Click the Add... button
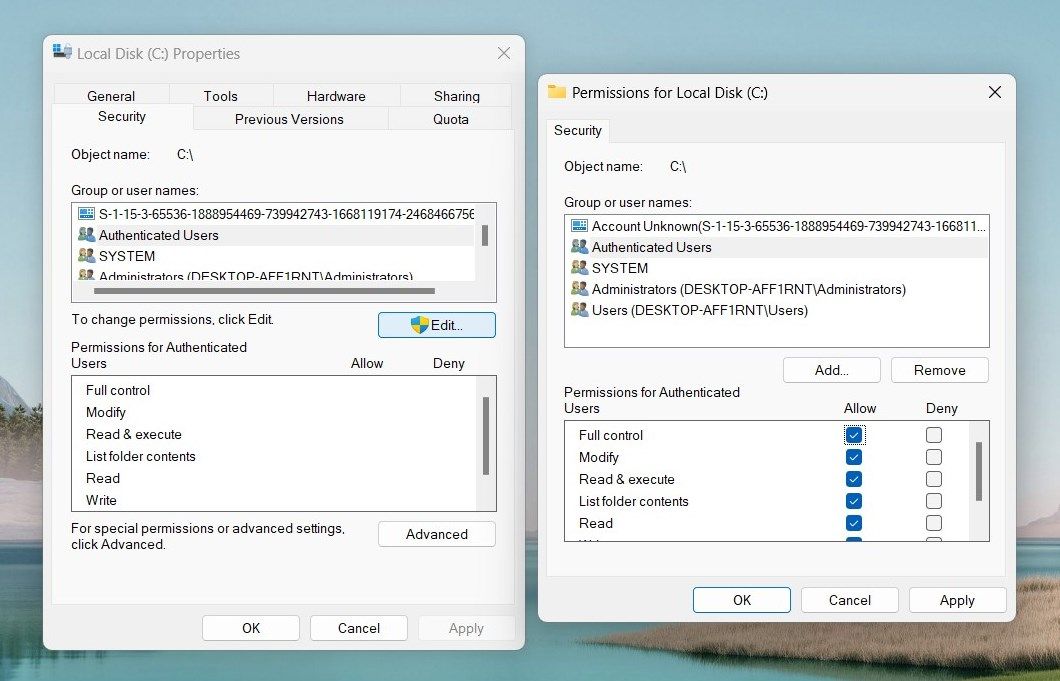This screenshot has height=681, width=1060. tap(831, 370)
